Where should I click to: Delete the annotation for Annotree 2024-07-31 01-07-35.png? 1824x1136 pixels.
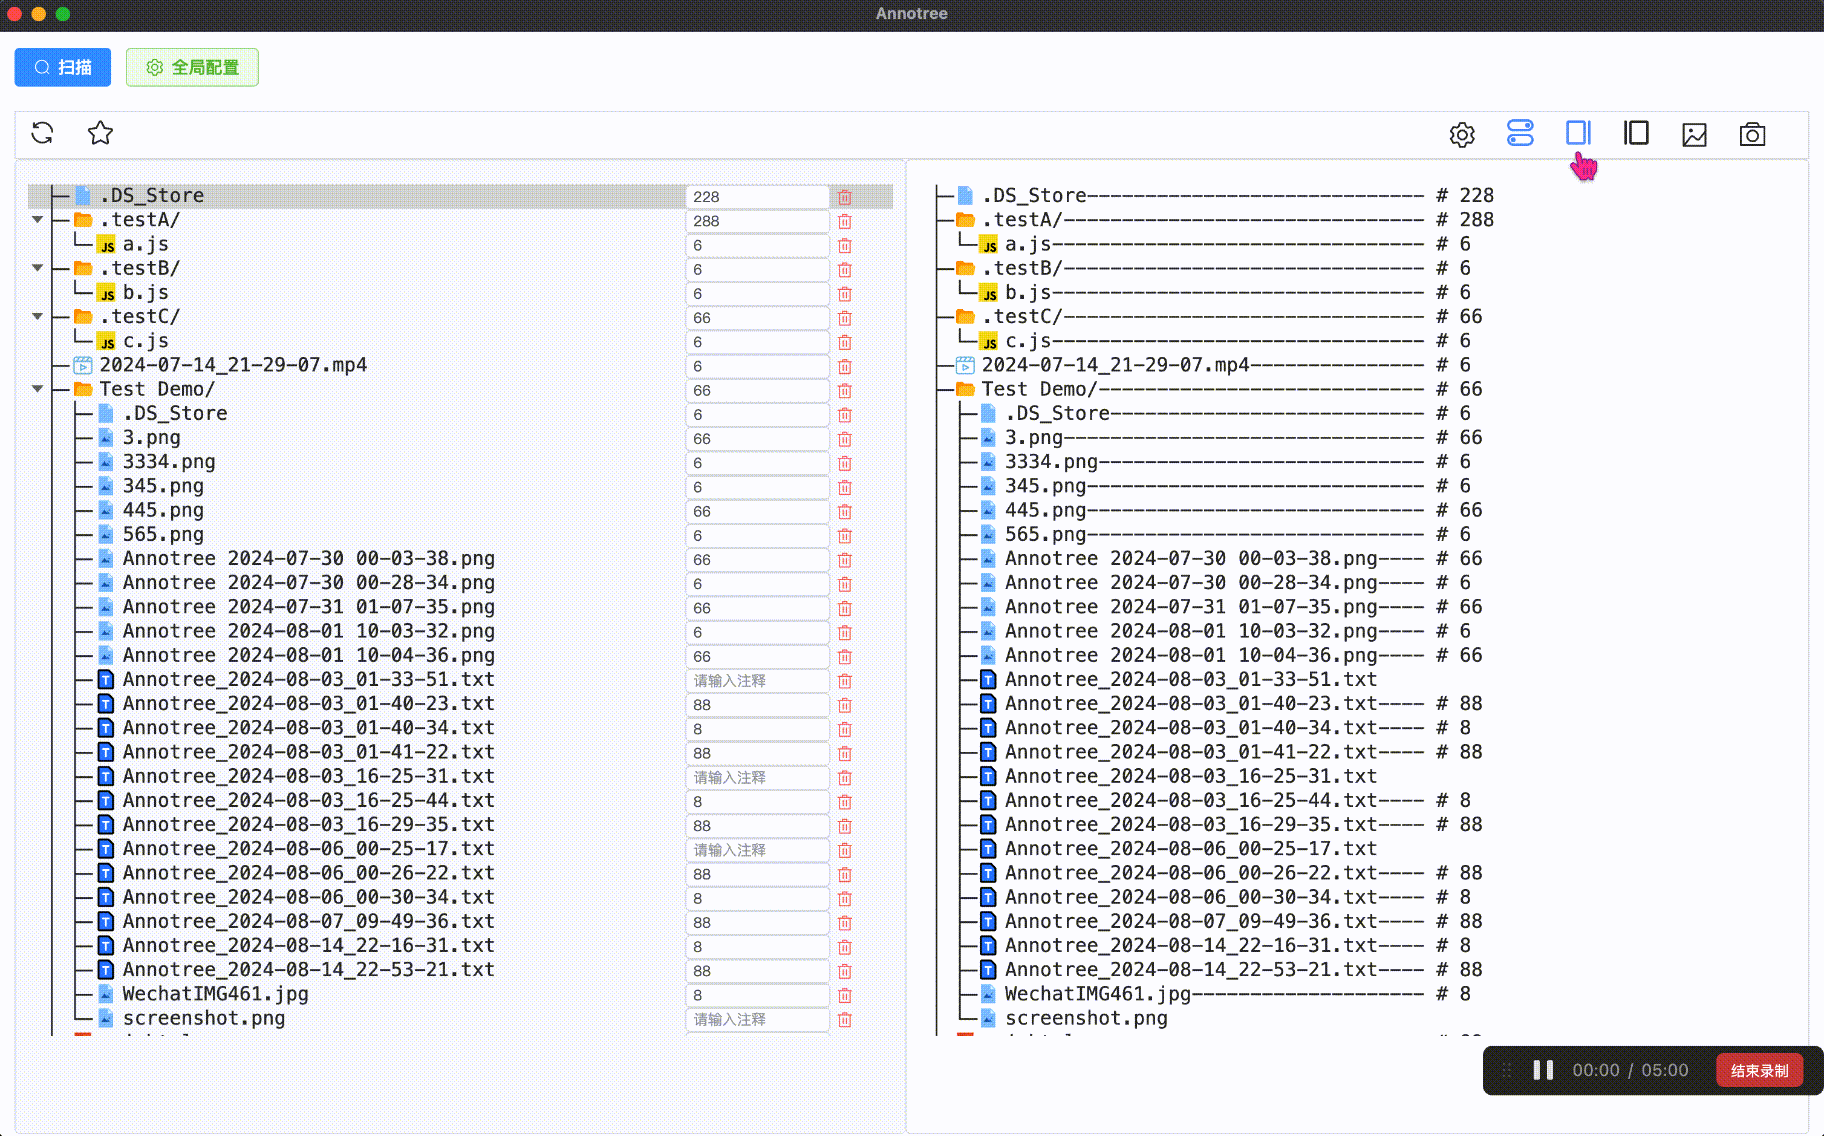845,608
